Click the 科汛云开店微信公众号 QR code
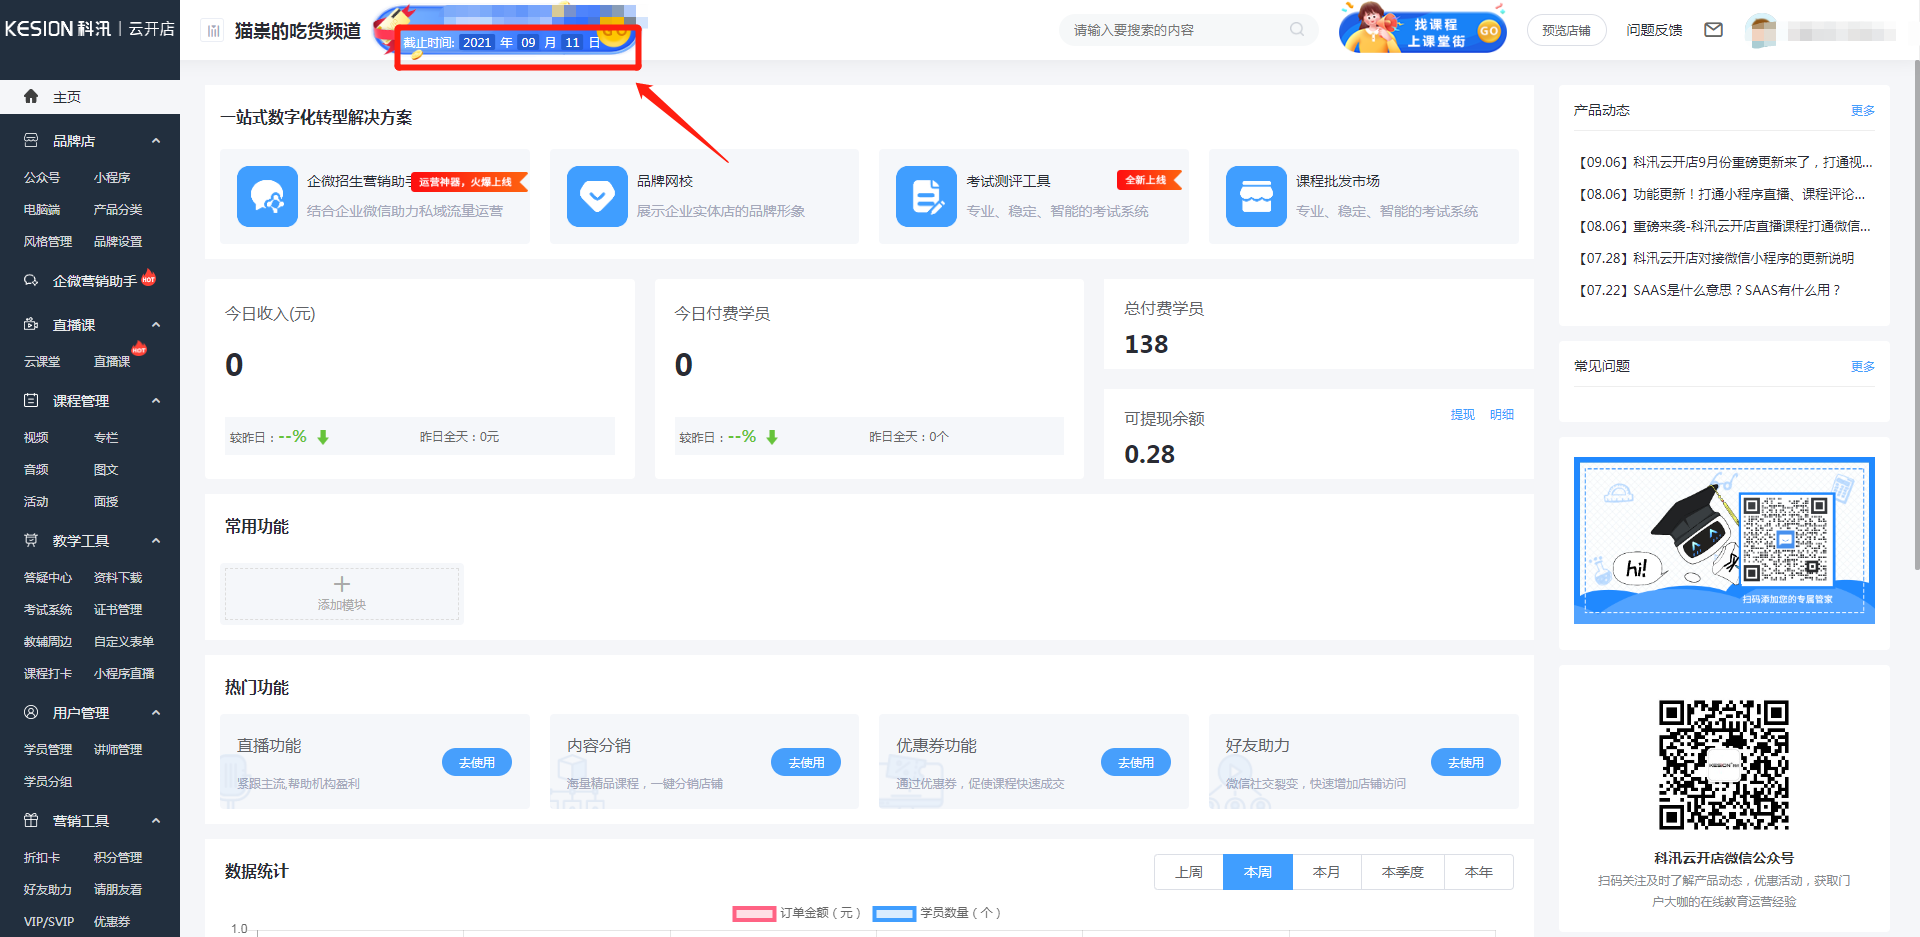 click(x=1724, y=765)
